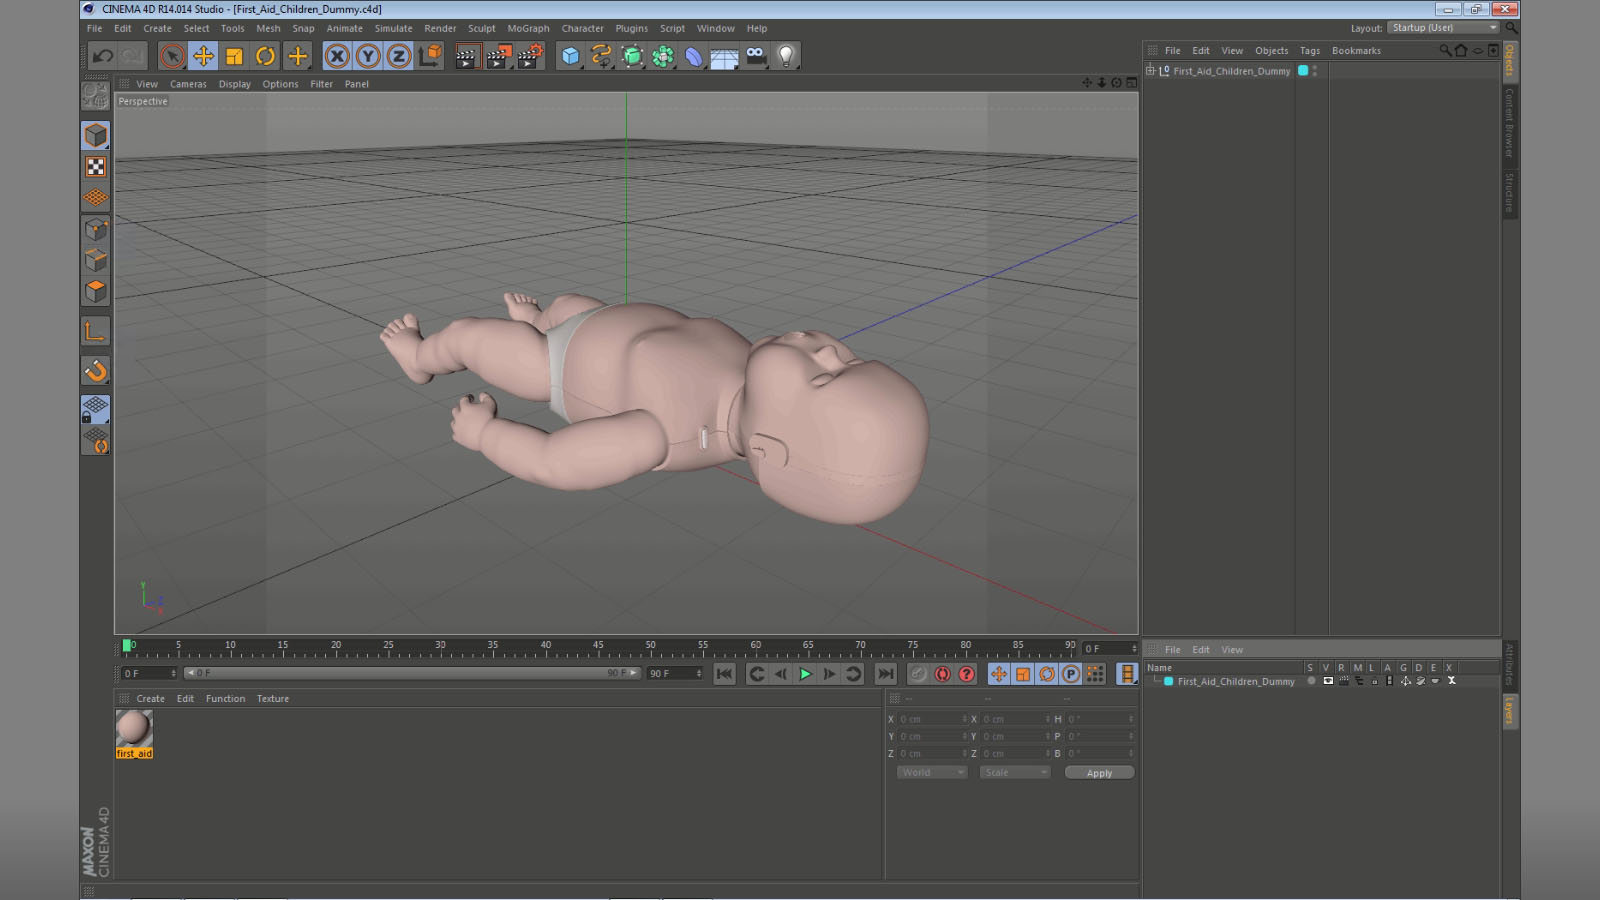This screenshot has width=1600, height=900.
Task: Select the first_aid material thumbnail
Action: [134, 729]
